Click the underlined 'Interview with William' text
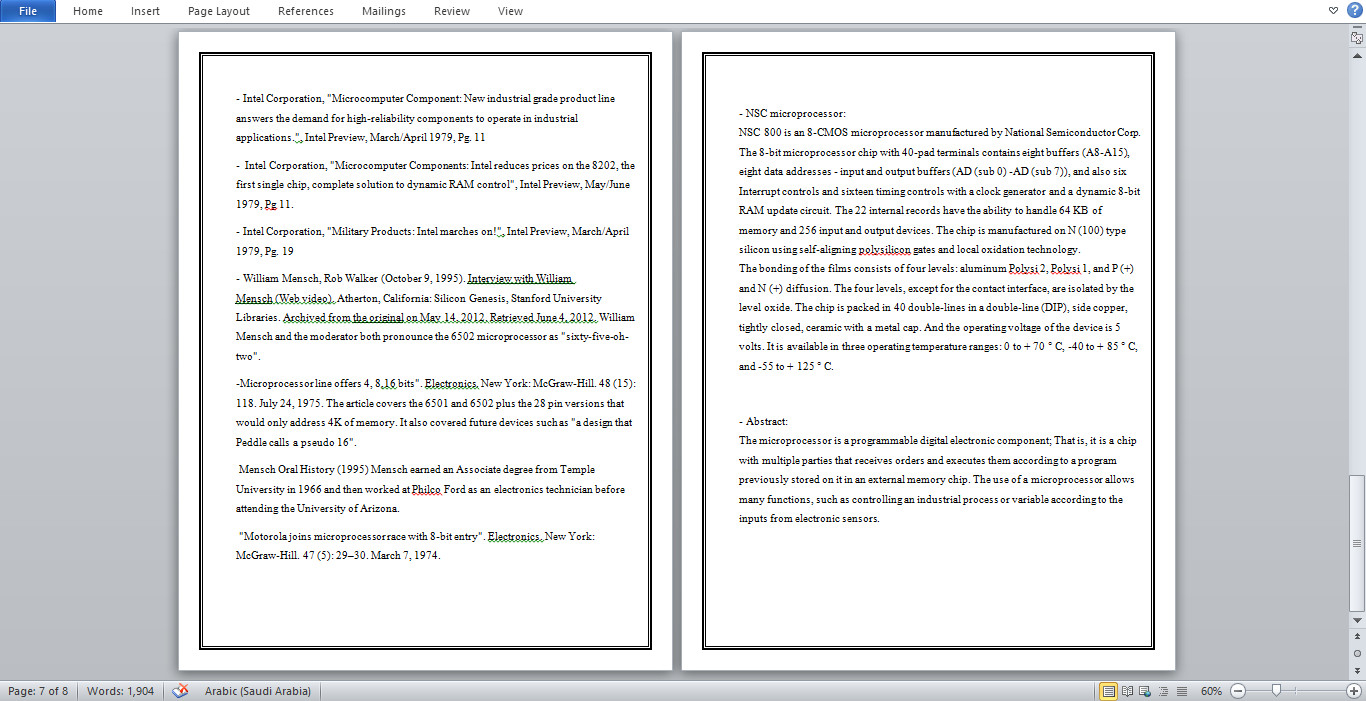The image size is (1366, 701). pyautogui.click(x=520, y=279)
